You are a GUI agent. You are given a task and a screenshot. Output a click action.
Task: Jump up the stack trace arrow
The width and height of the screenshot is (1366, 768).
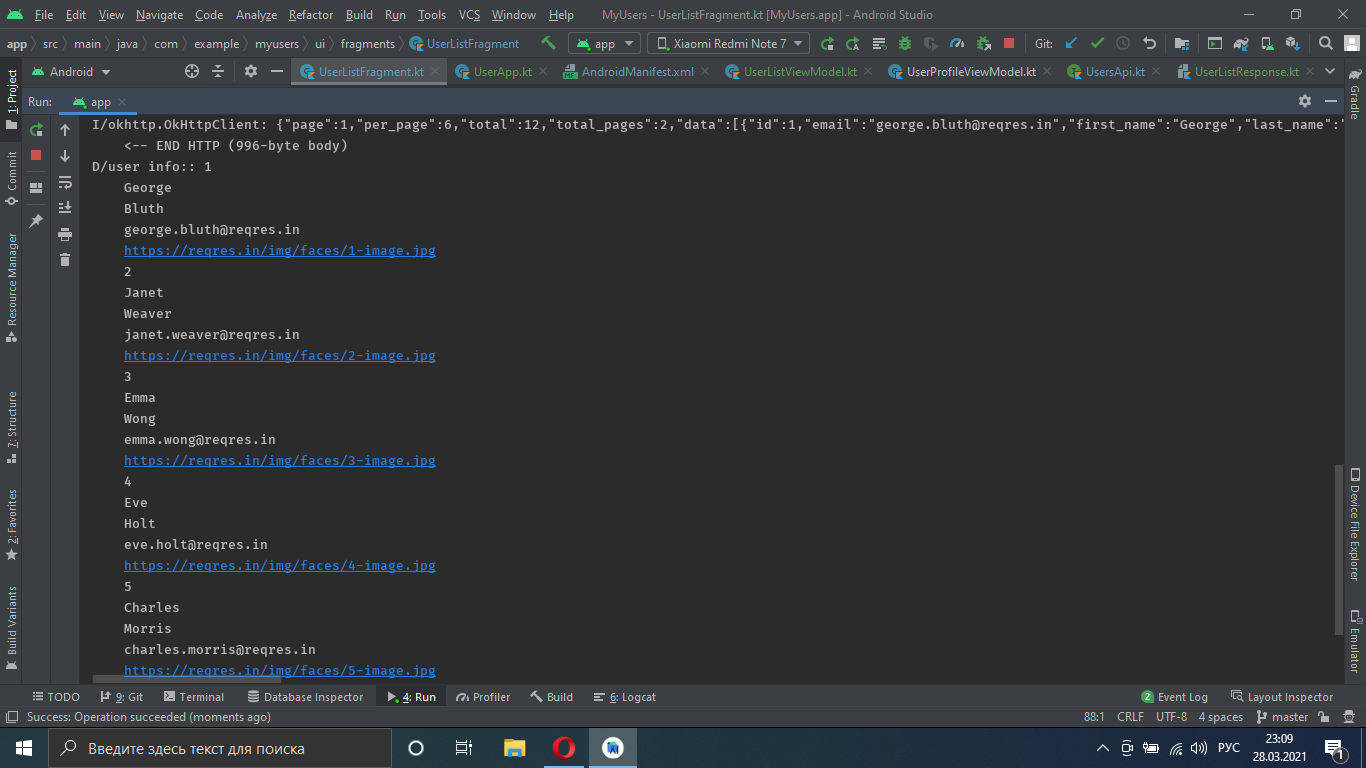(65, 130)
